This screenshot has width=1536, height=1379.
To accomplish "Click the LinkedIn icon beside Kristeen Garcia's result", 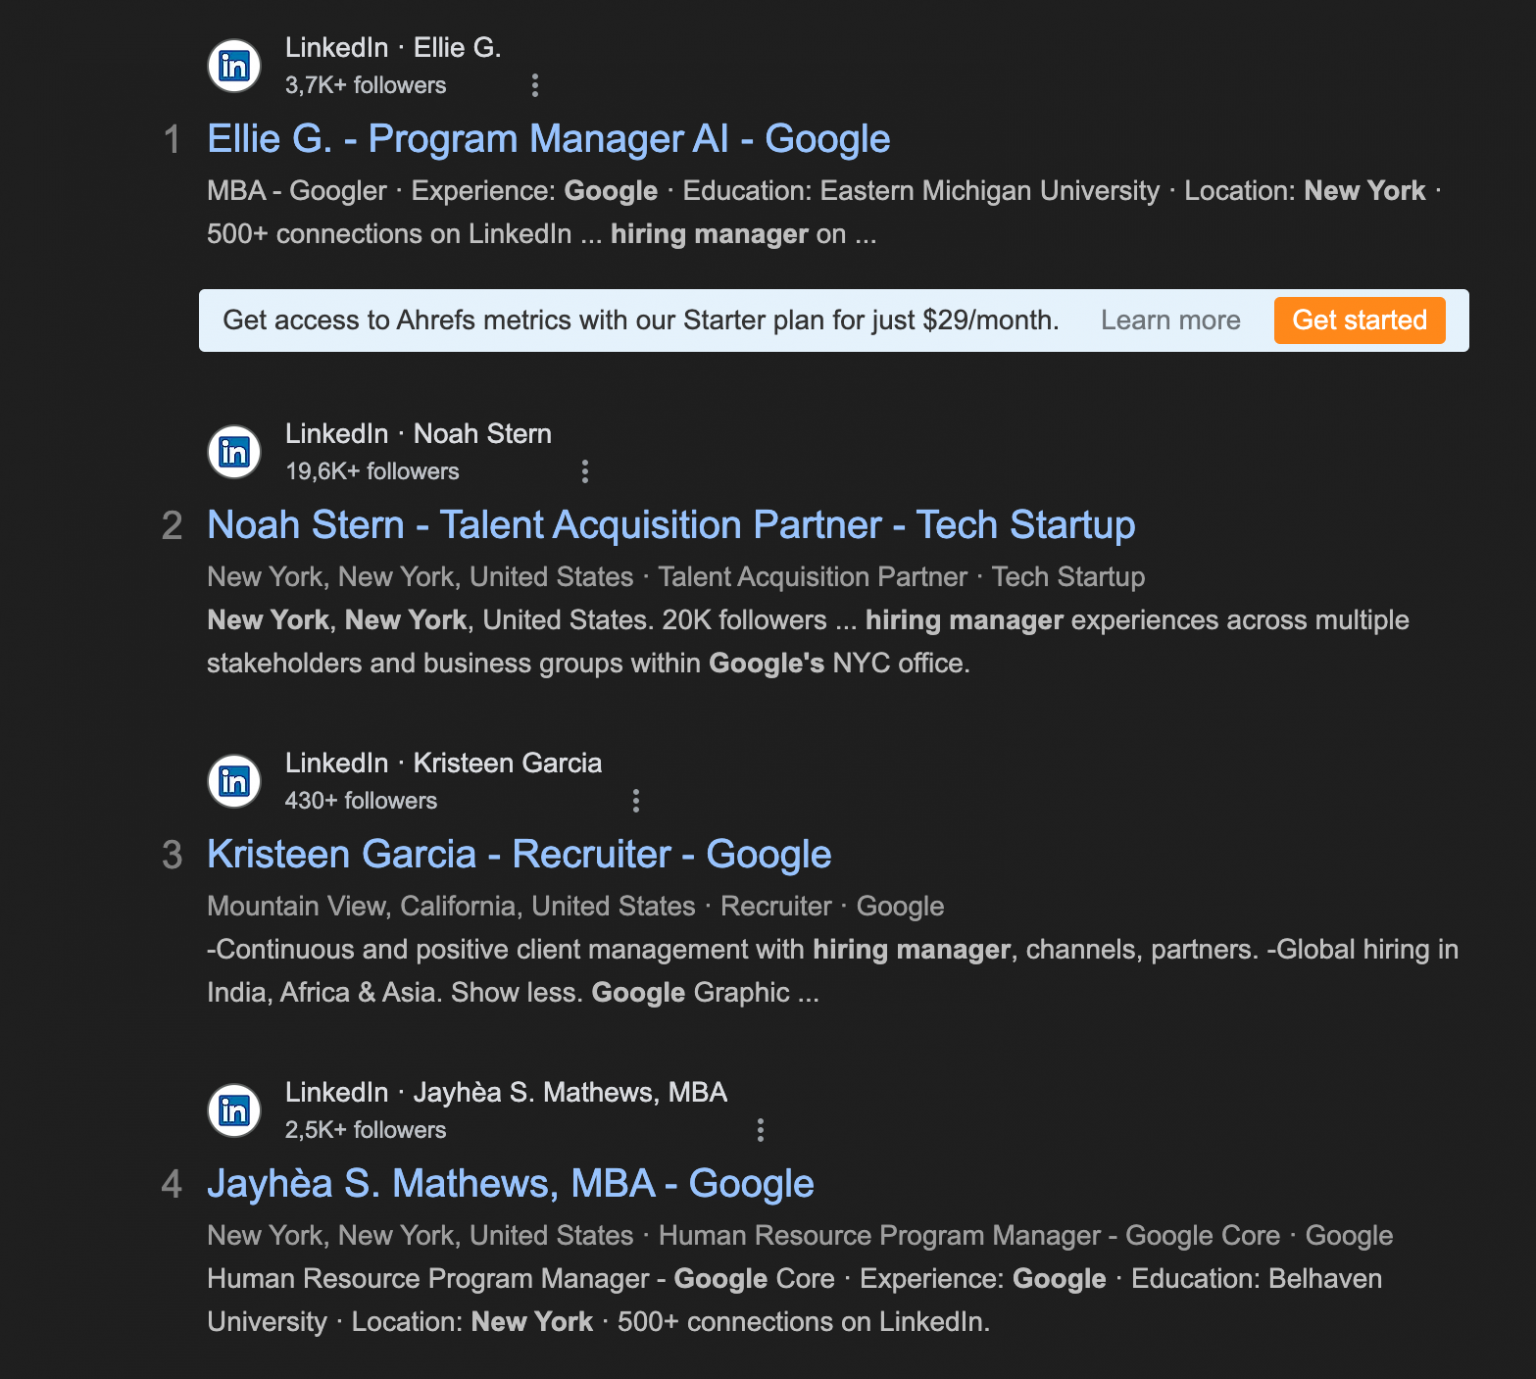I will click(233, 780).
